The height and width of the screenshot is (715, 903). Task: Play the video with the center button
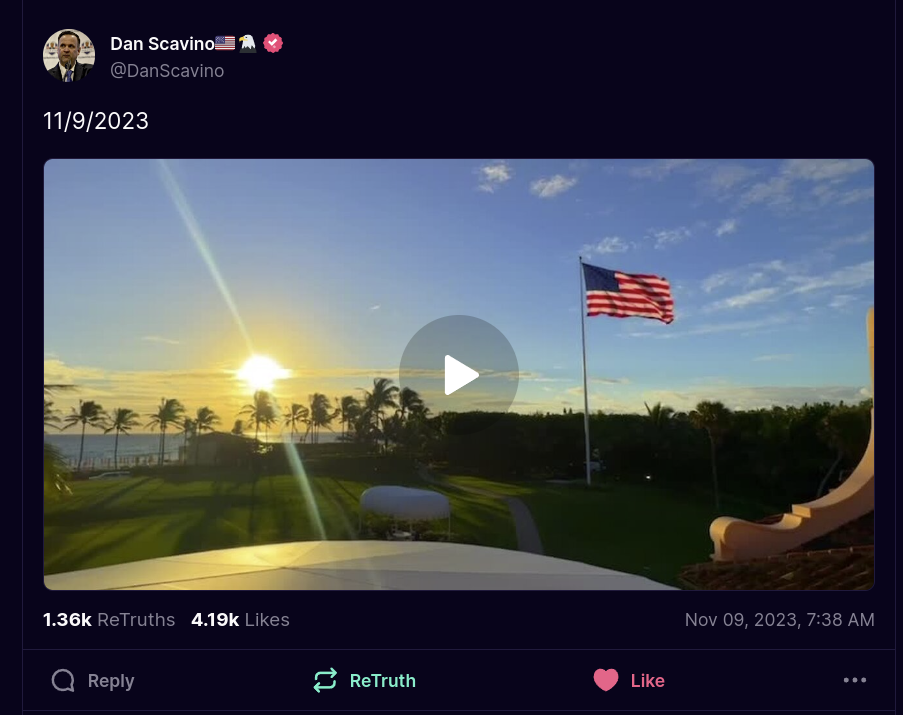point(459,375)
